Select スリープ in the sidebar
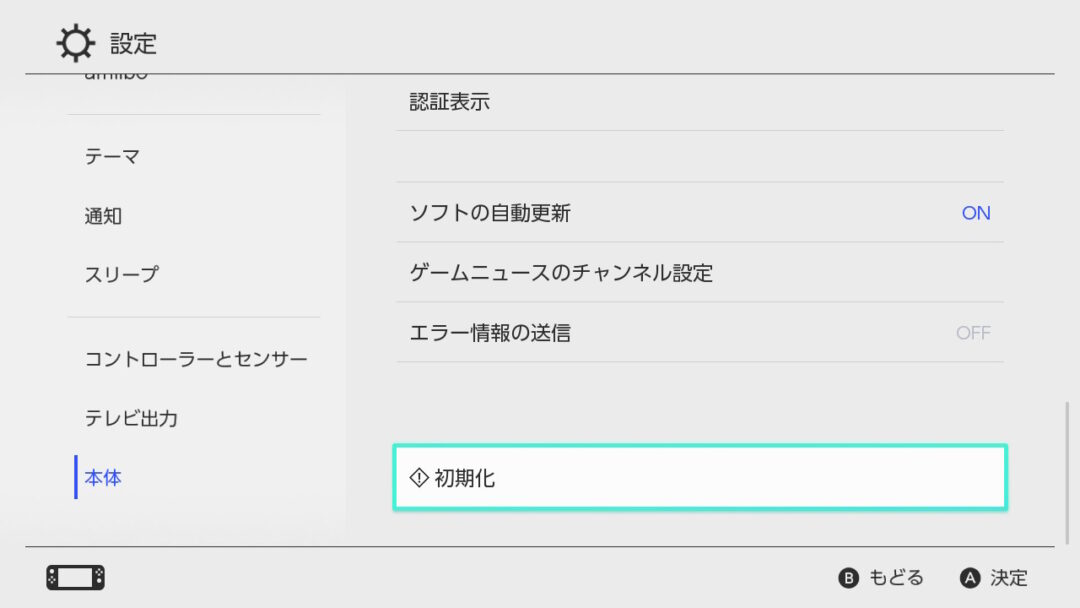 tap(120, 273)
